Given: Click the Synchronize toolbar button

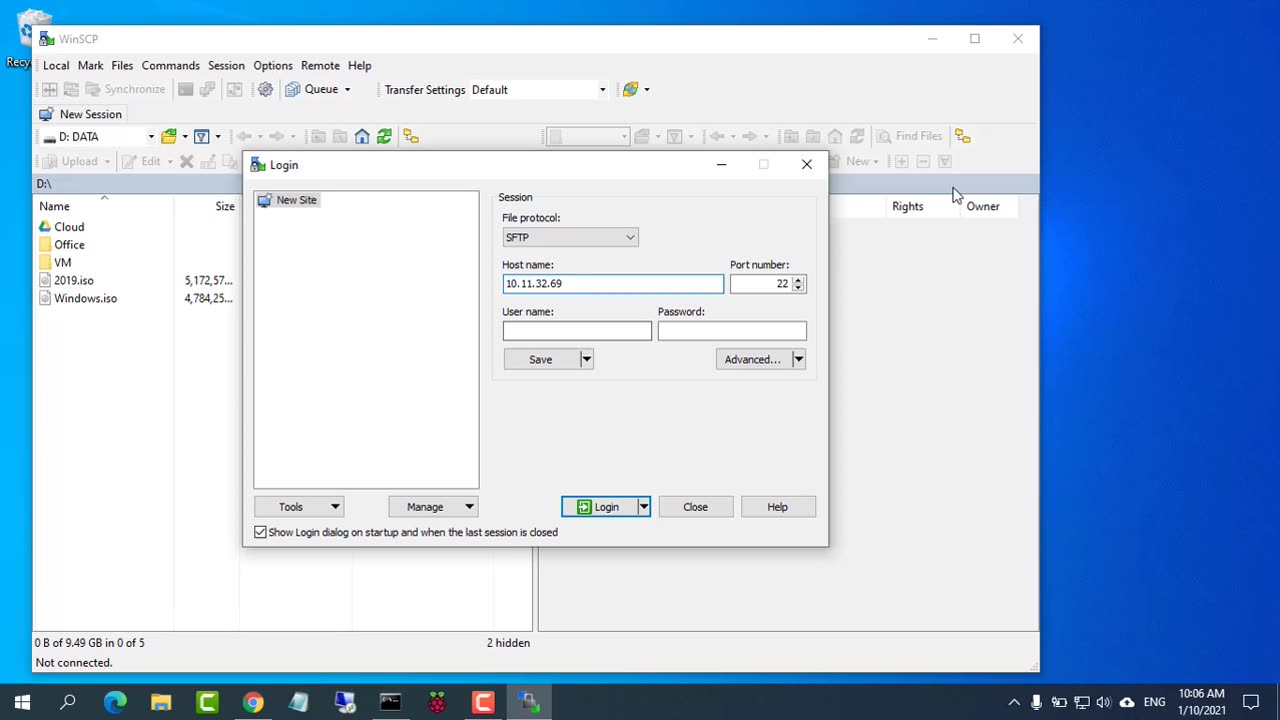Looking at the screenshot, I should click(x=124, y=89).
